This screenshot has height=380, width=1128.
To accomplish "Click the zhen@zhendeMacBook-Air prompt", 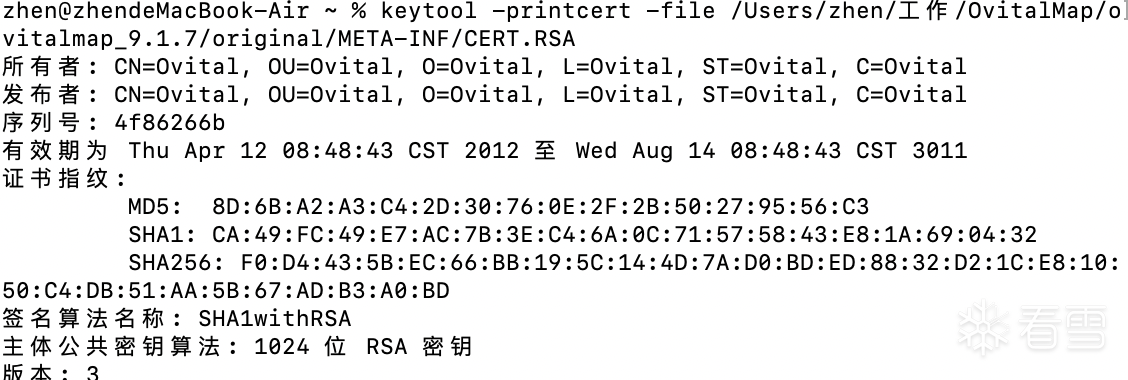I will click(x=155, y=11).
